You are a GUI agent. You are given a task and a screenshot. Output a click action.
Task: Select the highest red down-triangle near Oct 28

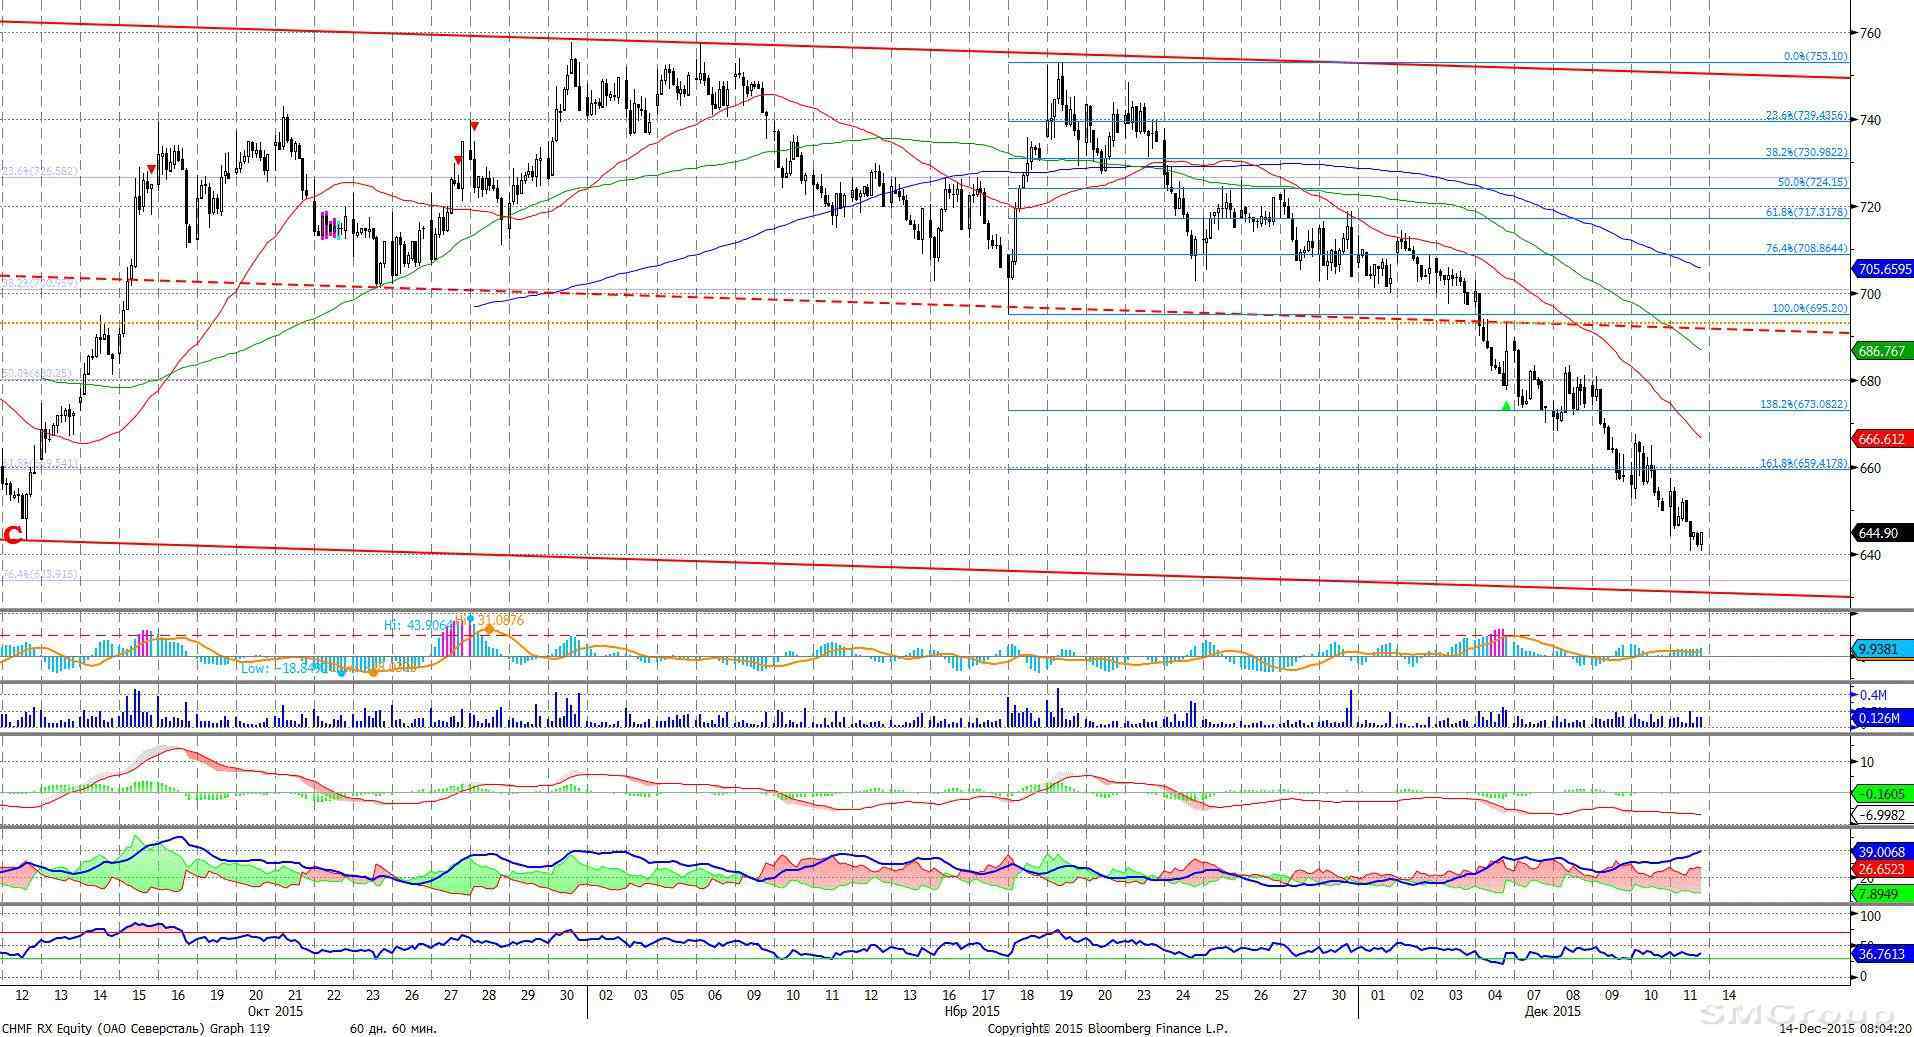point(474,126)
